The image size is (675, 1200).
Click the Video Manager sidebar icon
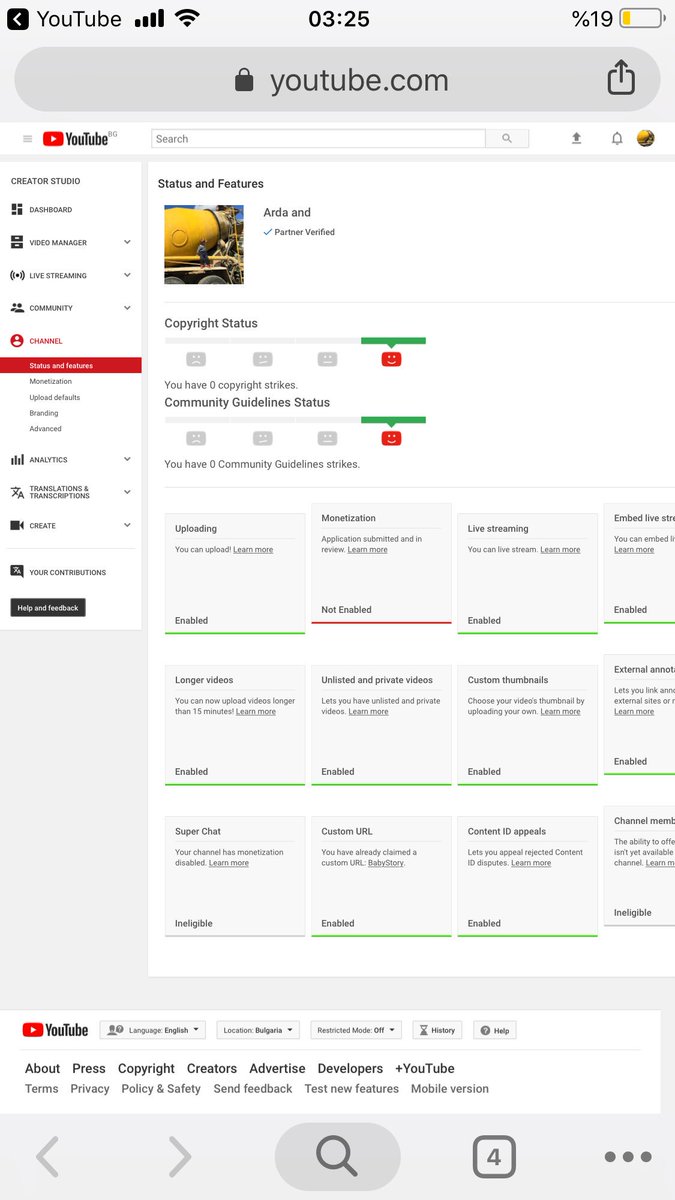pyautogui.click(x=17, y=243)
